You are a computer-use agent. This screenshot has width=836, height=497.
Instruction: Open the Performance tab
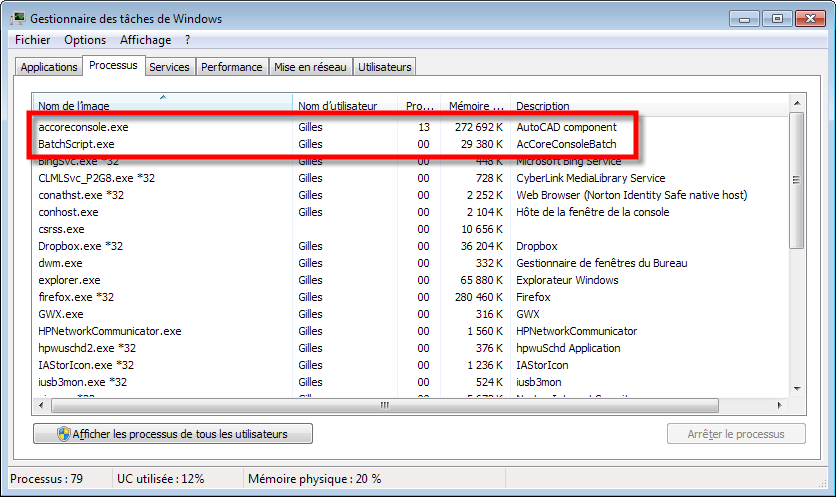click(x=231, y=67)
